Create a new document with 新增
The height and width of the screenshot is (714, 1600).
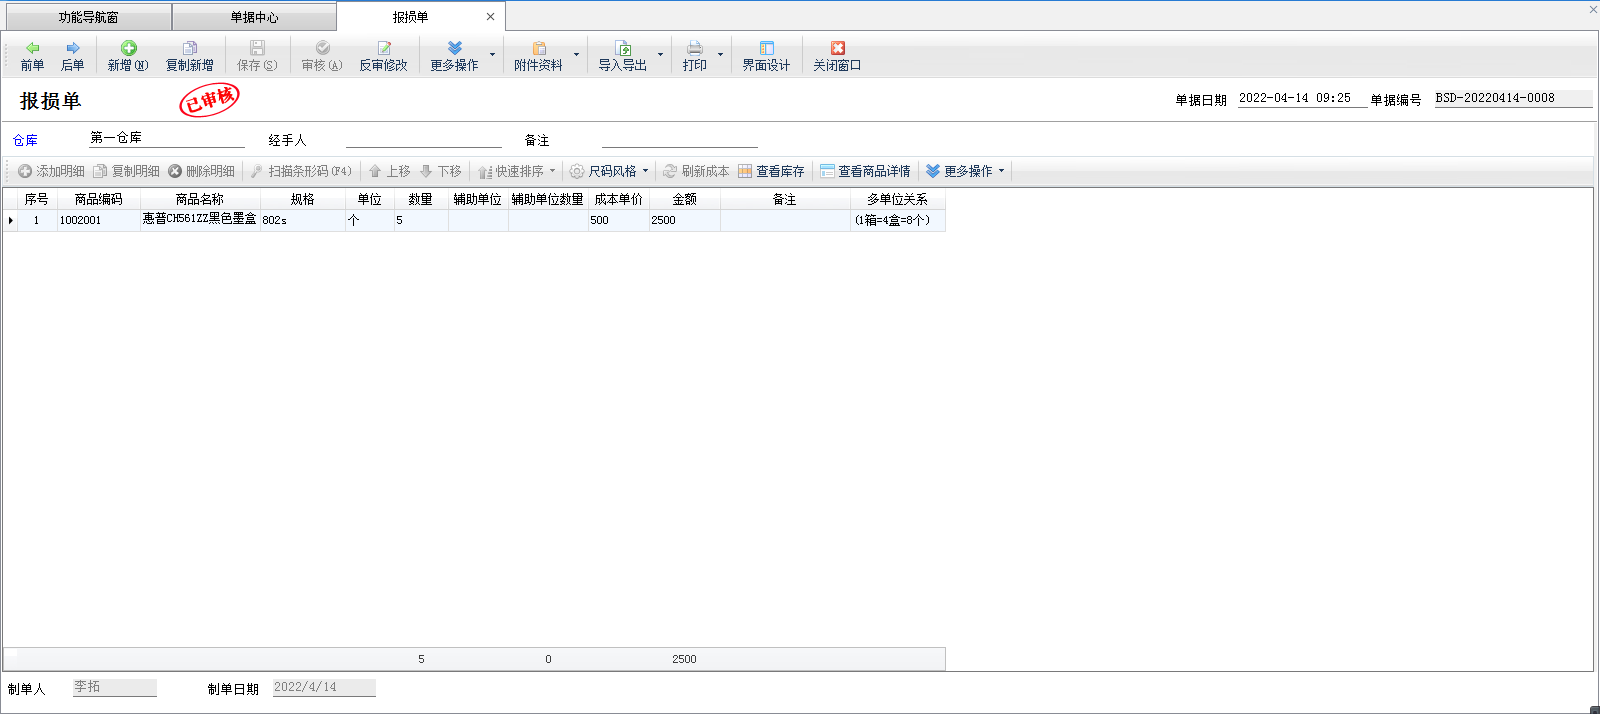[x=128, y=56]
